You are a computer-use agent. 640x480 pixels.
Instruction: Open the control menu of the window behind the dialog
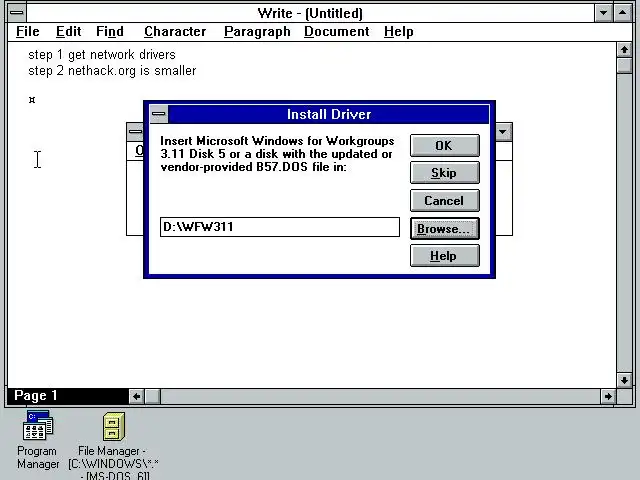(135, 131)
